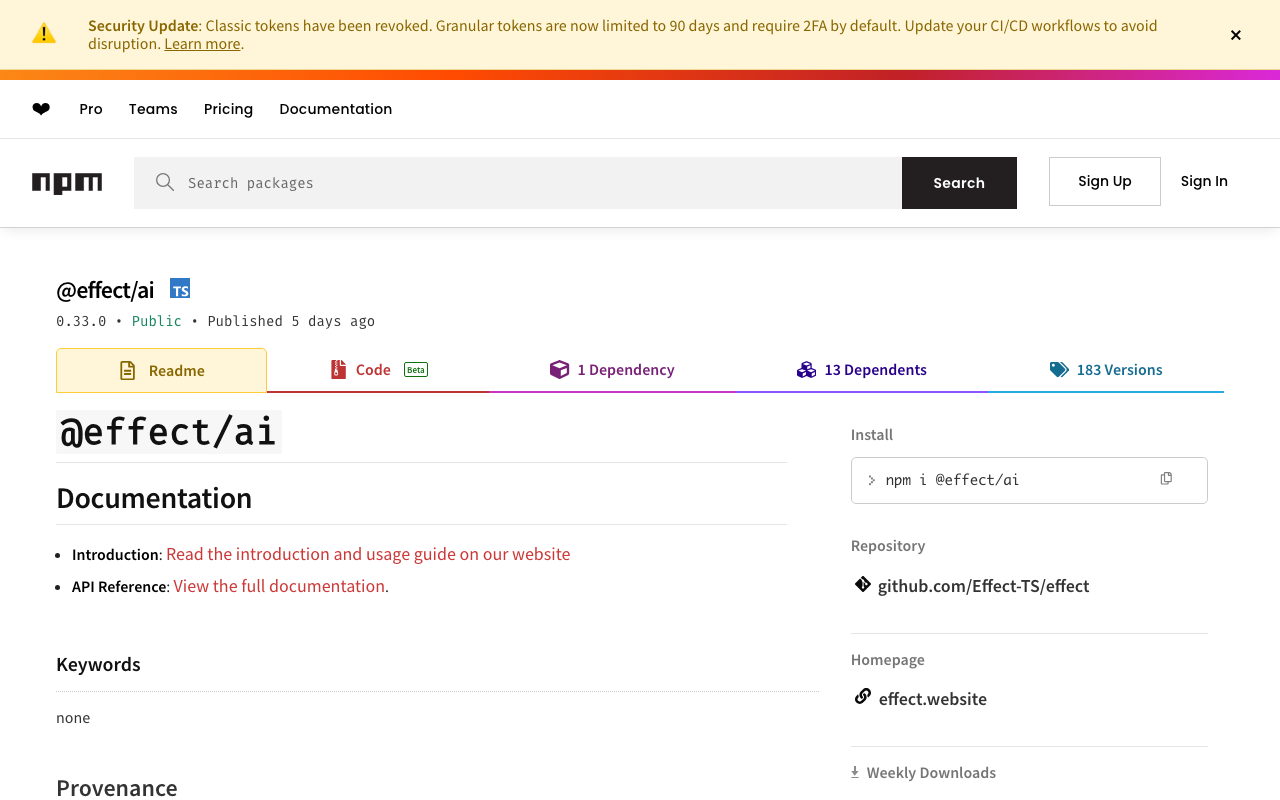Open the Documentation nav link

point(336,109)
